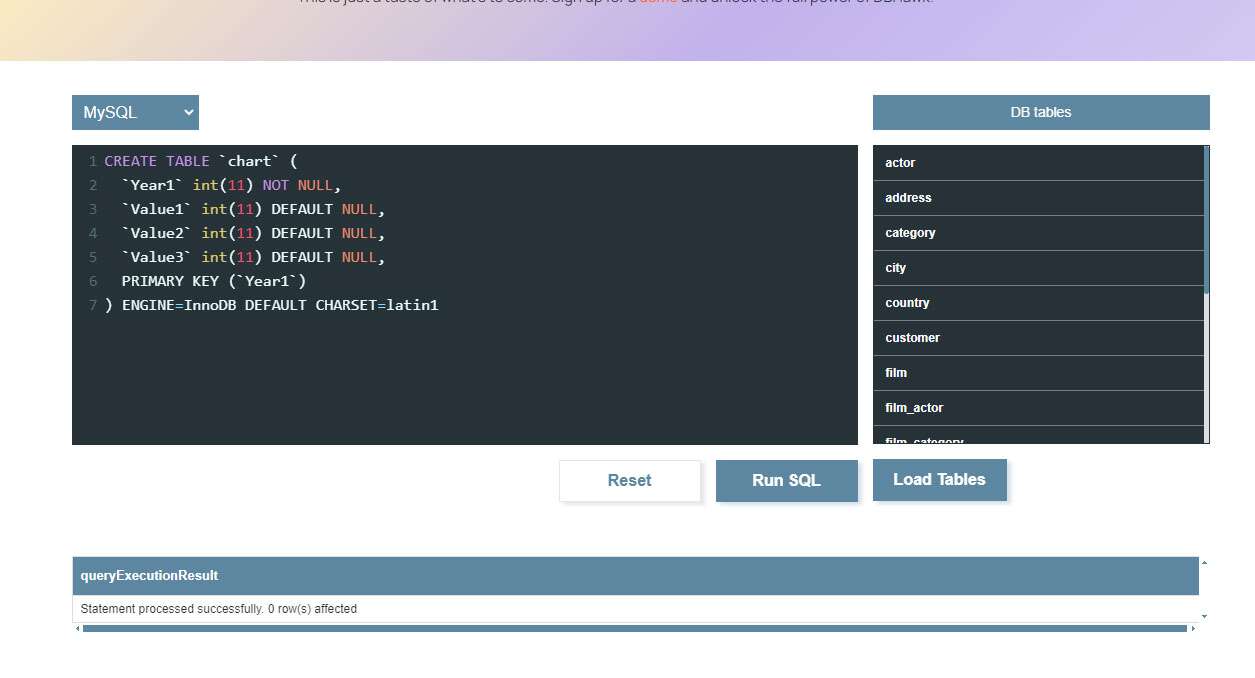The width and height of the screenshot is (1255, 678).
Task: Click Load Tables button
Action: tap(939, 480)
